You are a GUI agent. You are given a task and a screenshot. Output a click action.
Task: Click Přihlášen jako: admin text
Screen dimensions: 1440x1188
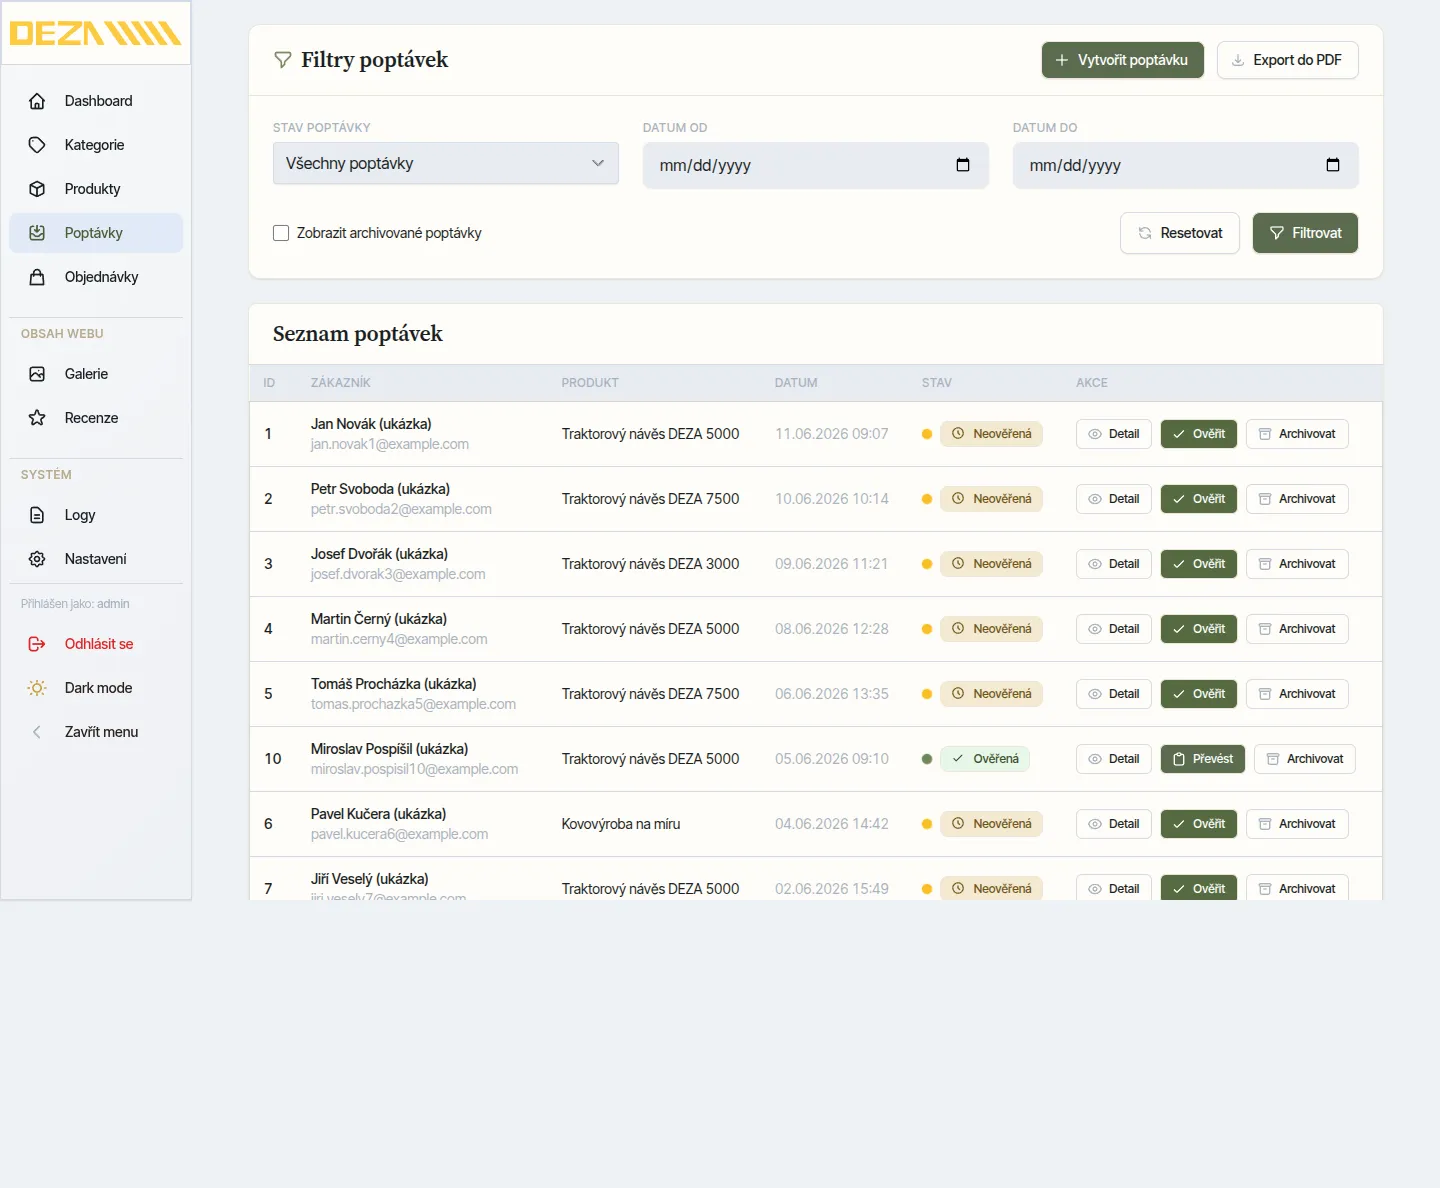pos(75,604)
